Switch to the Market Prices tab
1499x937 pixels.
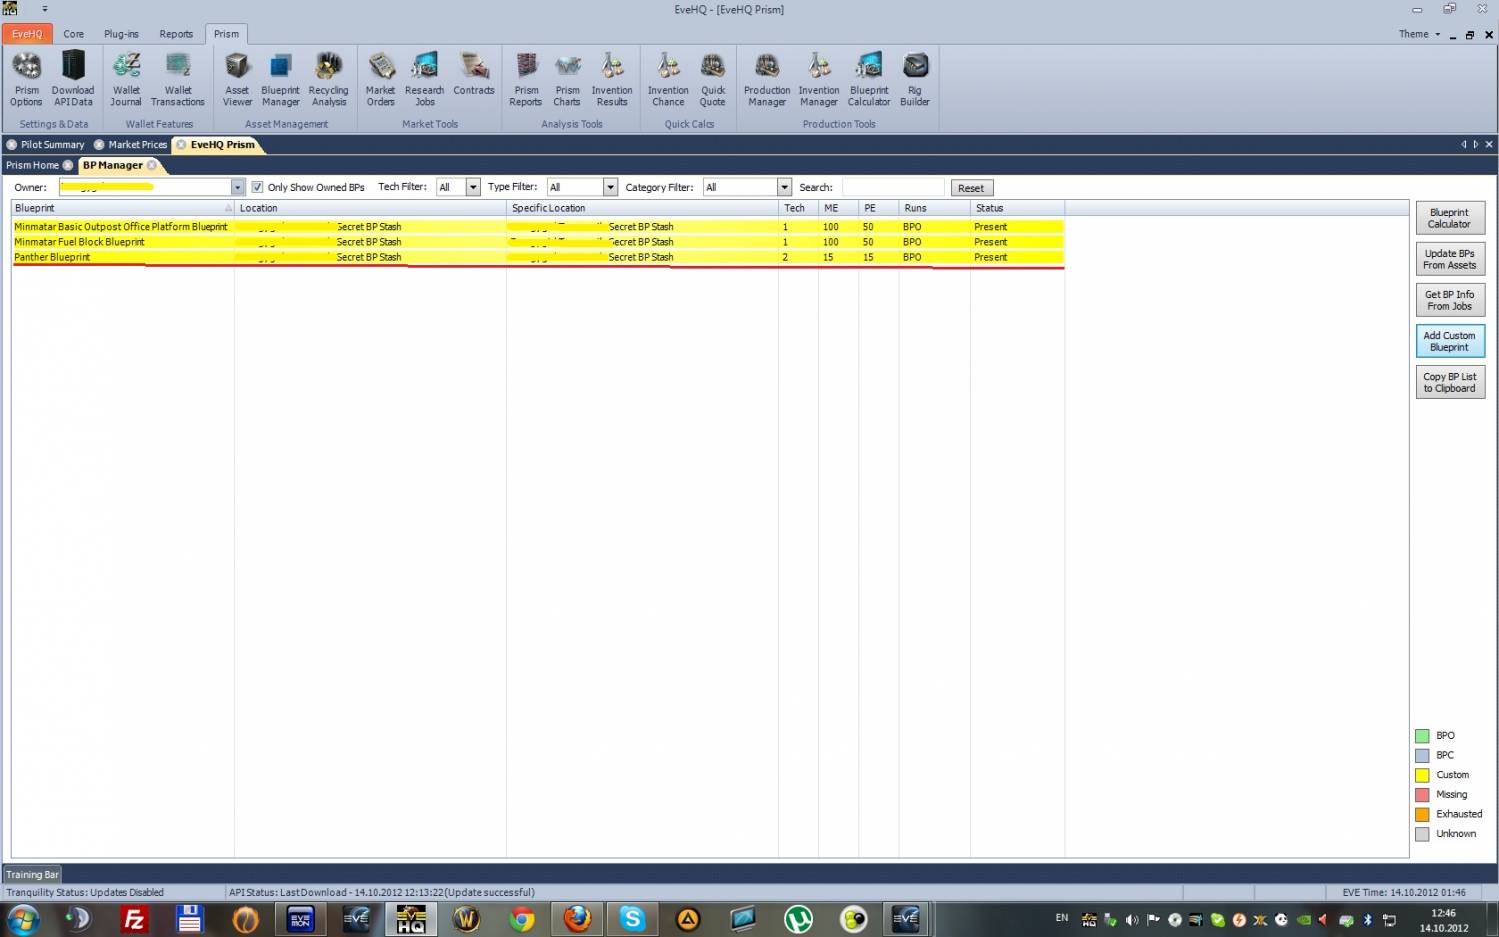tap(137, 144)
